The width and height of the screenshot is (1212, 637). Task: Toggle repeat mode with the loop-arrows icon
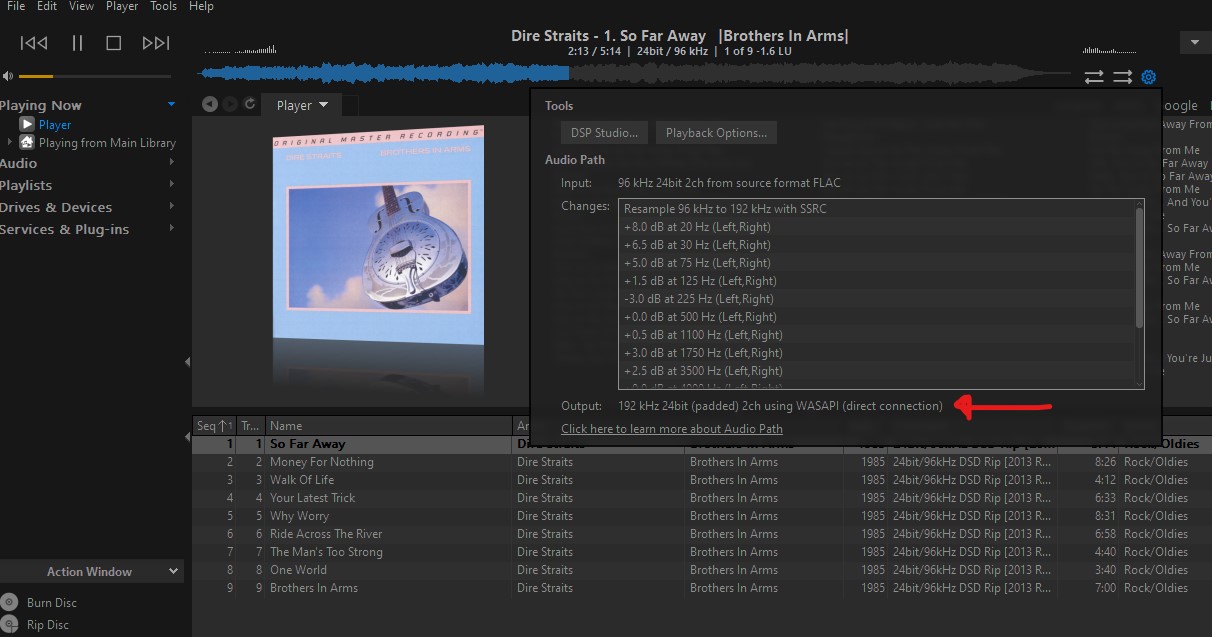1094,77
